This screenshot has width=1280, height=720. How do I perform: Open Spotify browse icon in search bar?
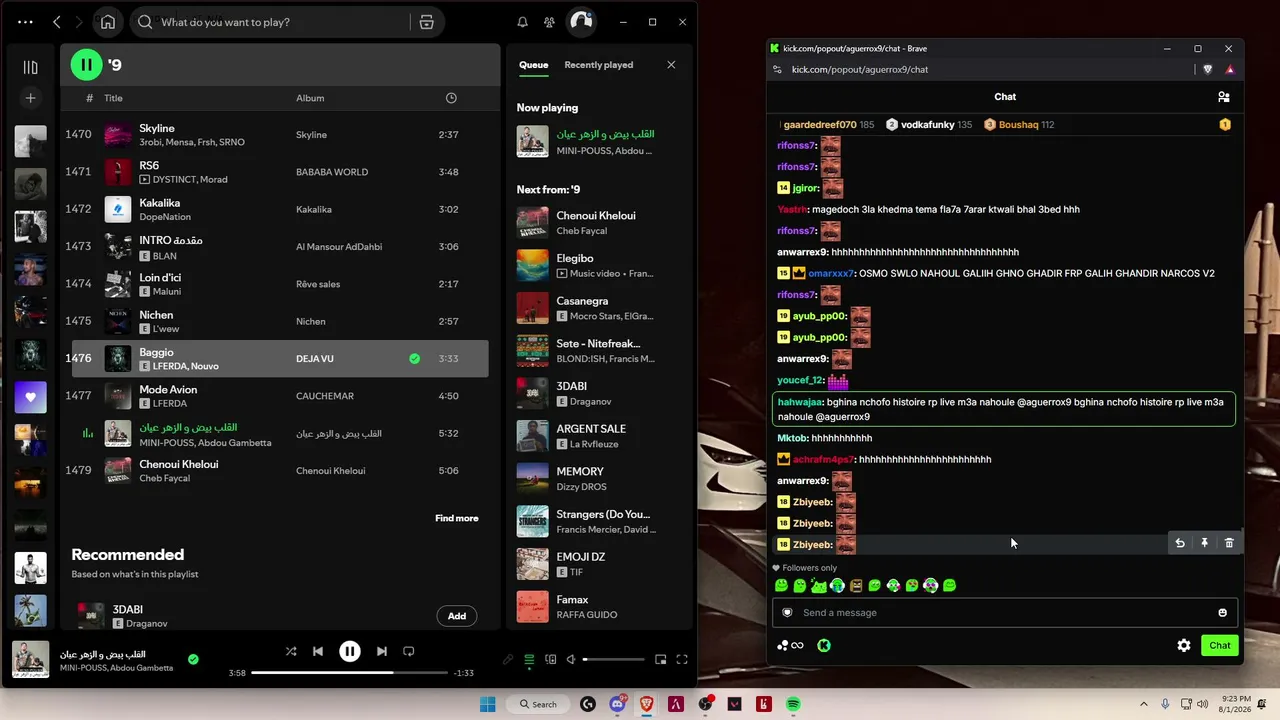pos(426,22)
